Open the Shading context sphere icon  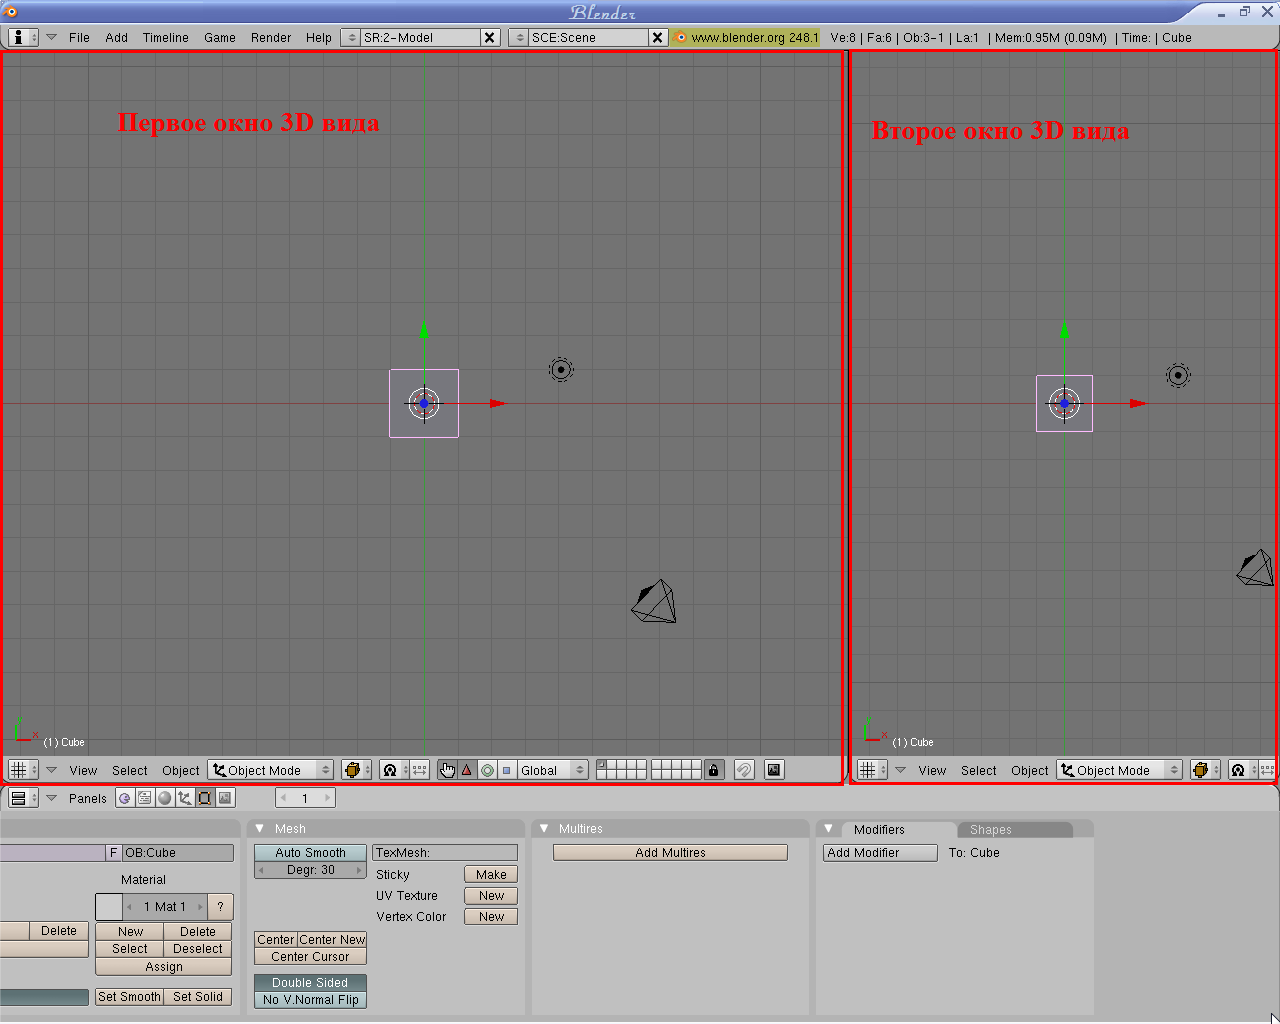(165, 798)
